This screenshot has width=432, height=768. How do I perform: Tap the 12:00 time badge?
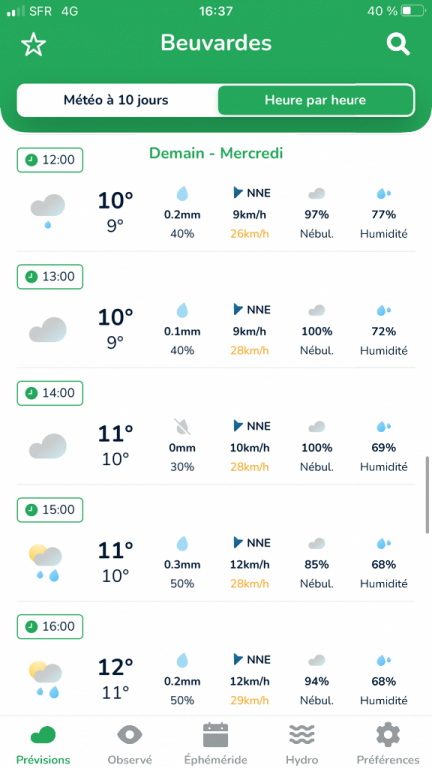click(50, 160)
